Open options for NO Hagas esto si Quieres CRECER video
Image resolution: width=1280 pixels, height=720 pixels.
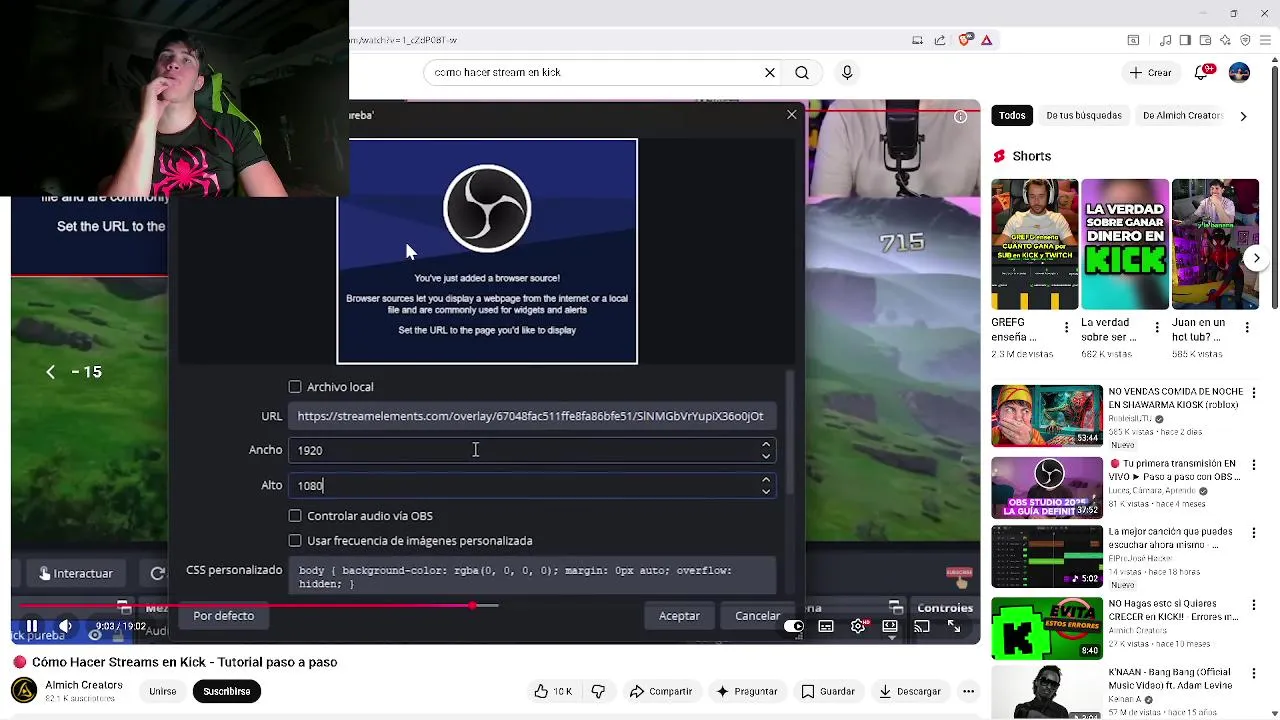[x=1254, y=606]
